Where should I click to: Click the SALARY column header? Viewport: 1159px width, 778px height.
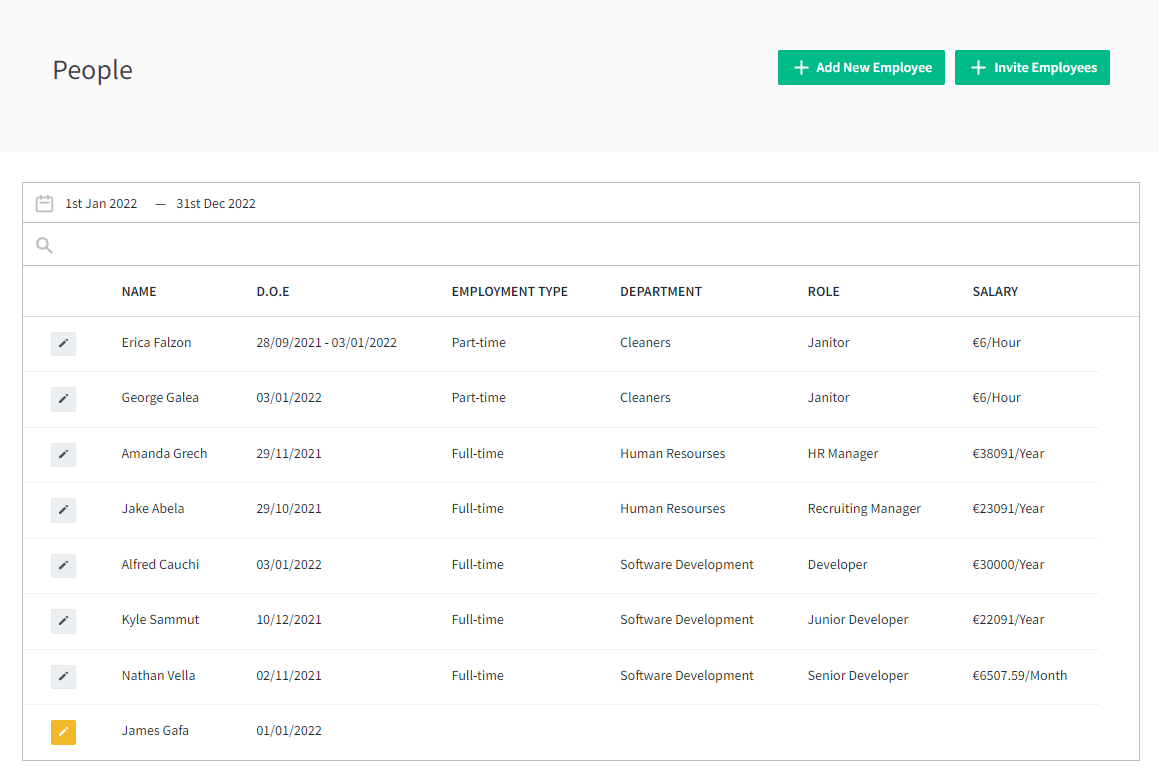point(995,292)
